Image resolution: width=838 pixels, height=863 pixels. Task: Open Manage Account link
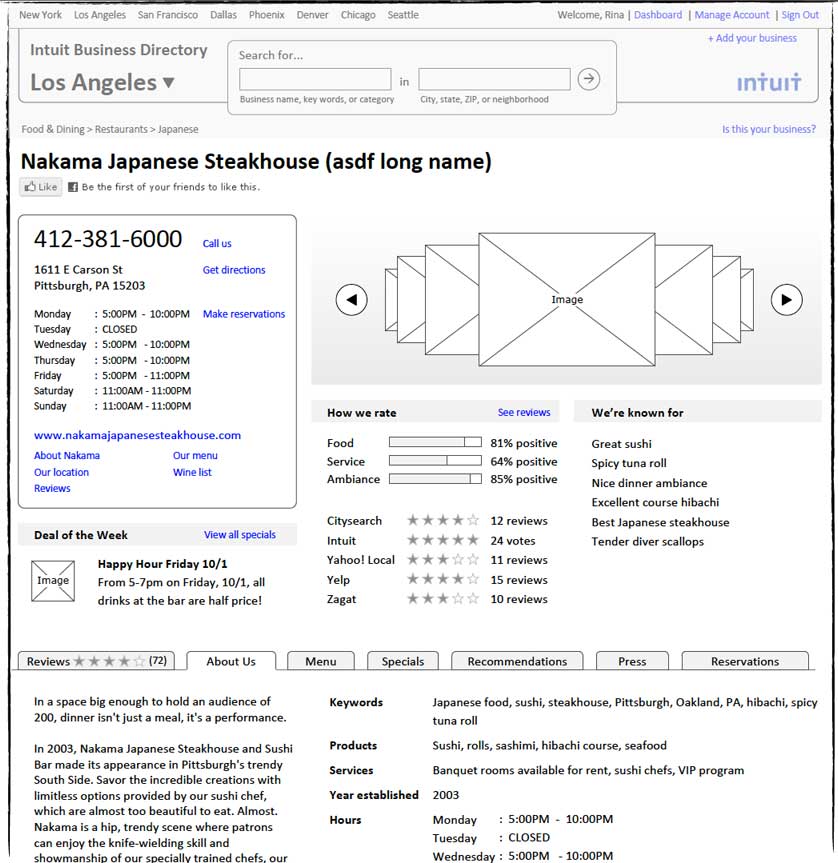tap(732, 15)
